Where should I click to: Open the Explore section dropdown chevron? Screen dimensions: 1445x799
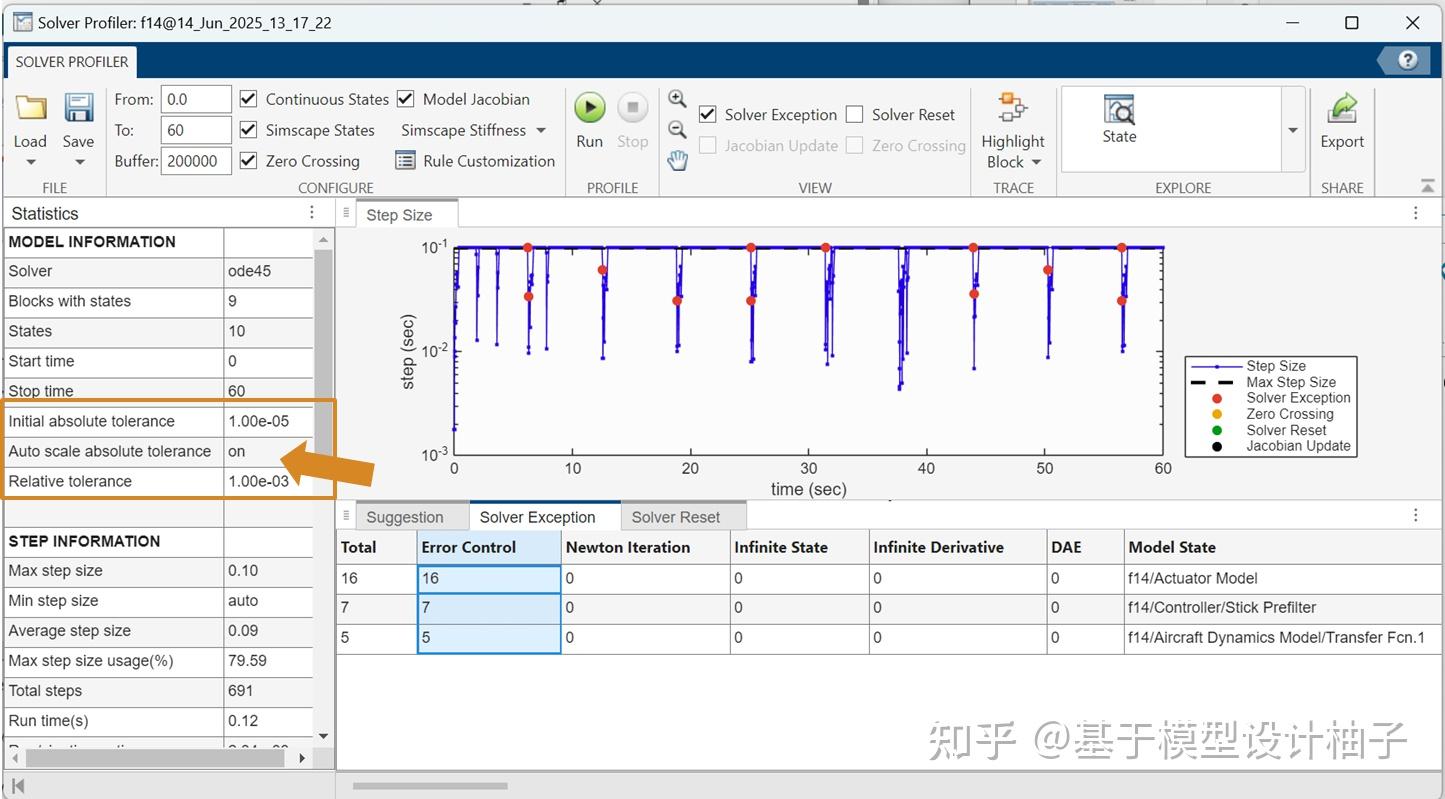tap(1292, 128)
